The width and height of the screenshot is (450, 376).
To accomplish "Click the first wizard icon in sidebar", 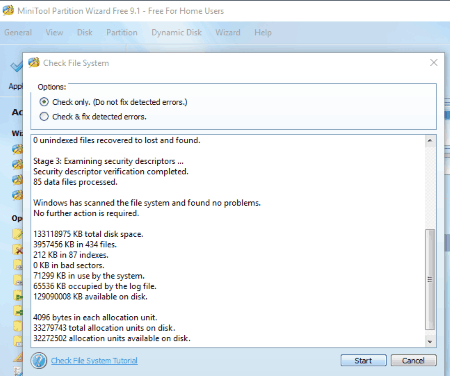I will [x=17, y=149].
